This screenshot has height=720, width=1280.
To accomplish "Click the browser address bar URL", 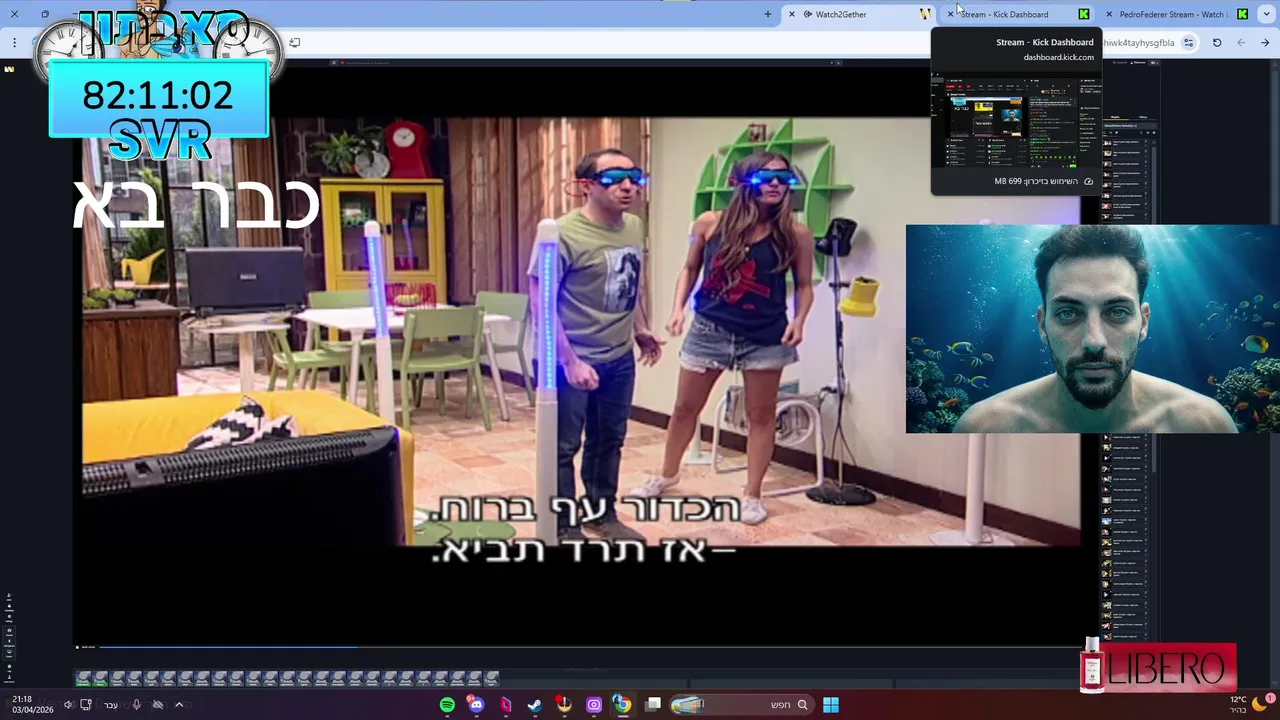I will pos(1139,43).
